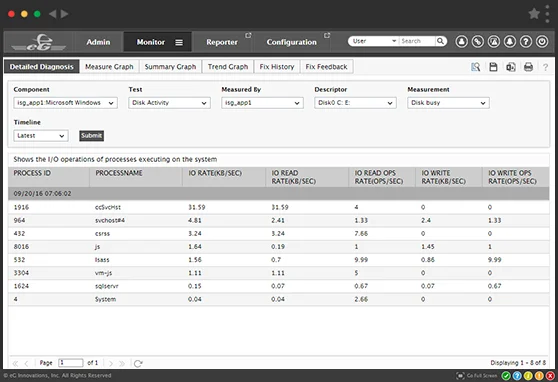
Task: Click the blue question status icon
Action: pyautogui.click(x=517, y=376)
